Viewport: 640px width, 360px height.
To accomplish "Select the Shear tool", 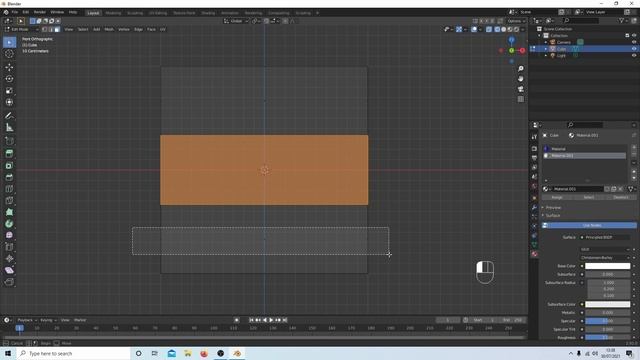I will [x=9, y=270].
